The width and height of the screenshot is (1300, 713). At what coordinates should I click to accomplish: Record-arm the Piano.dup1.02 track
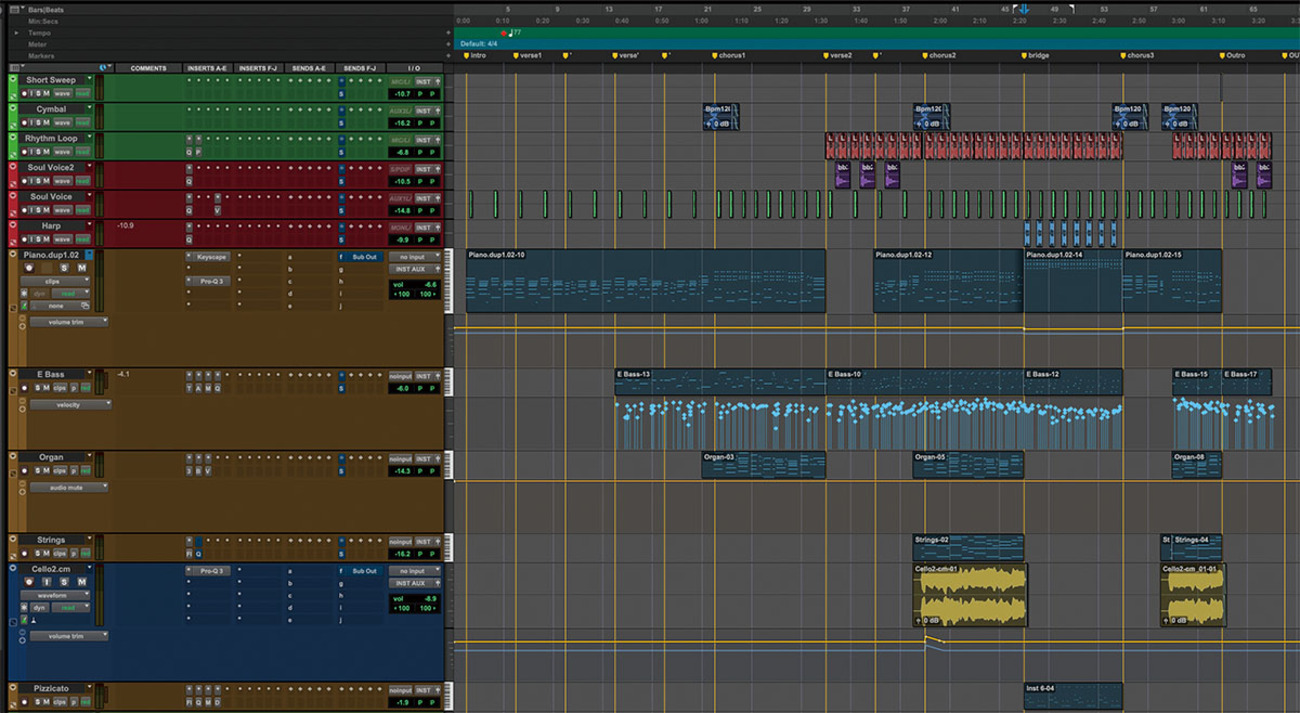click(x=29, y=268)
